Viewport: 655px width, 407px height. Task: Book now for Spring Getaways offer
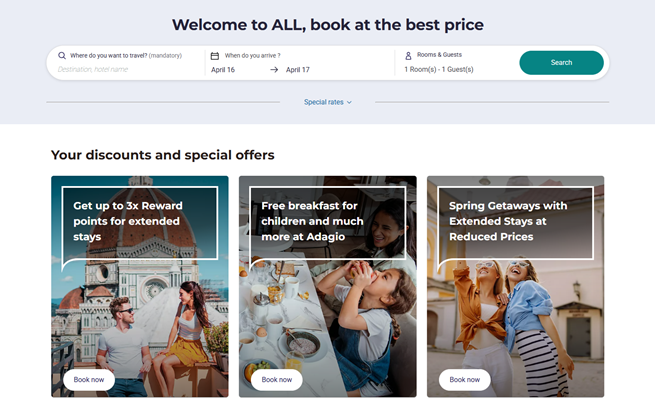click(465, 380)
